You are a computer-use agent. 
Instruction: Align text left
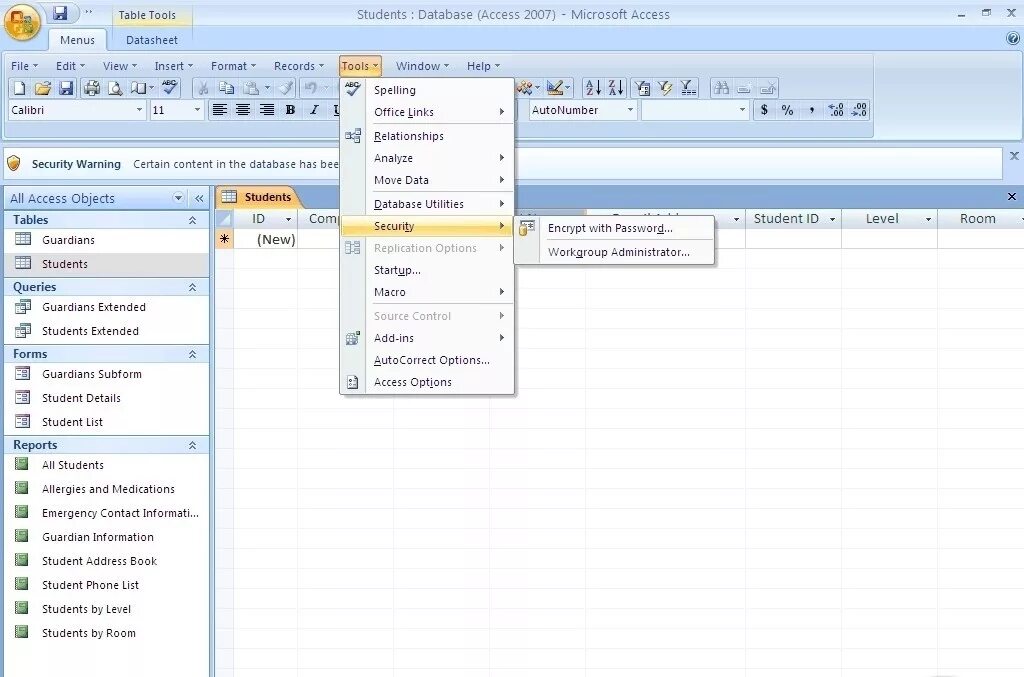click(x=220, y=110)
